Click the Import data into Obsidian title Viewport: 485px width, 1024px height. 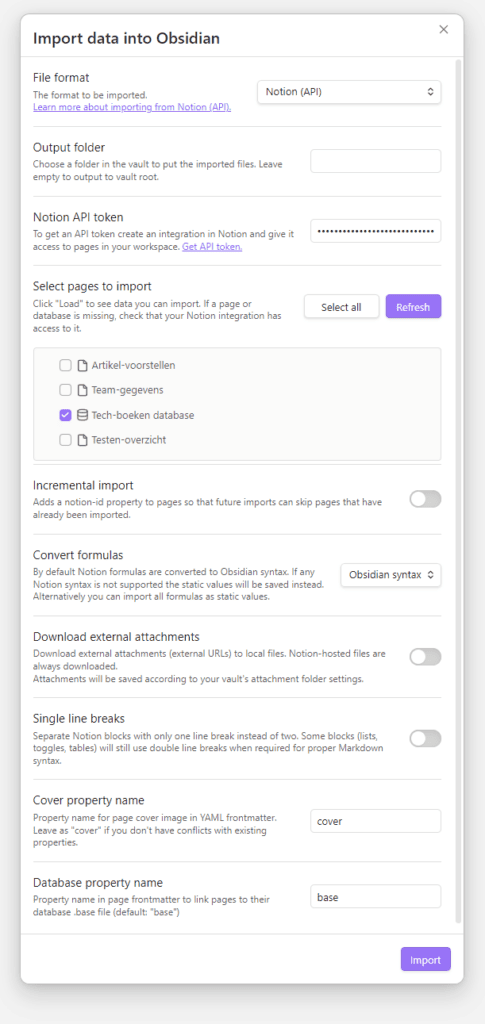[x=126, y=38]
